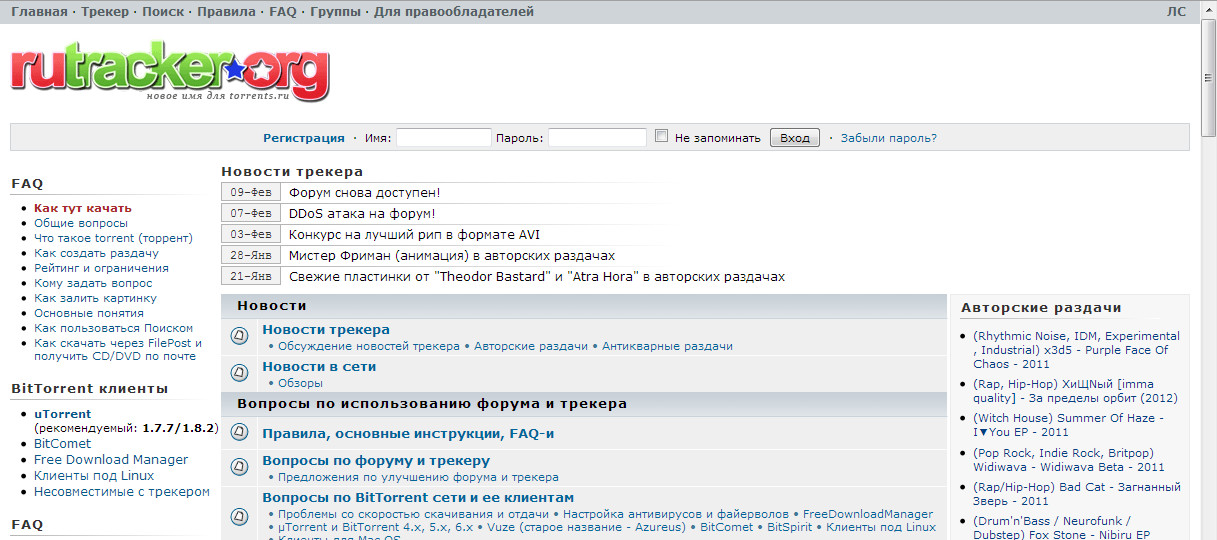
Task: Open Правила in top navigation
Action: pyautogui.click(x=226, y=12)
